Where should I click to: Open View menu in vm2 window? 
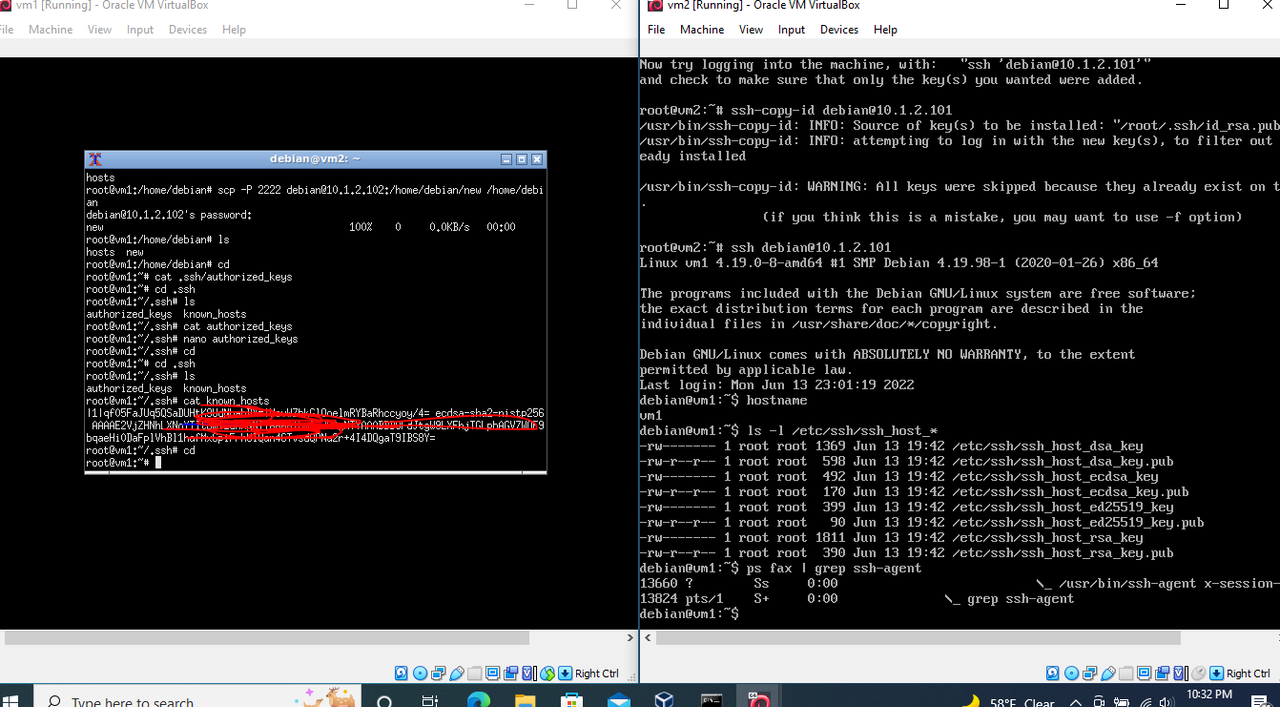coord(751,29)
